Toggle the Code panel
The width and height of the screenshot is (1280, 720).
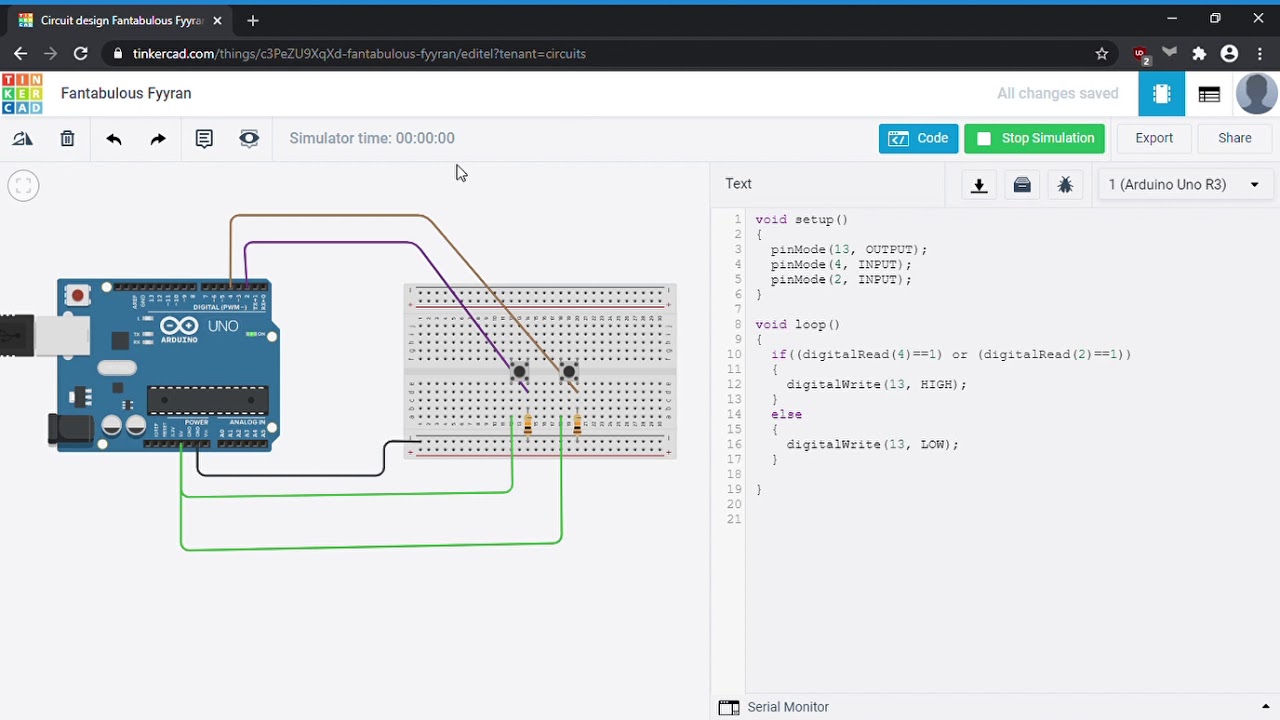[x=918, y=139]
